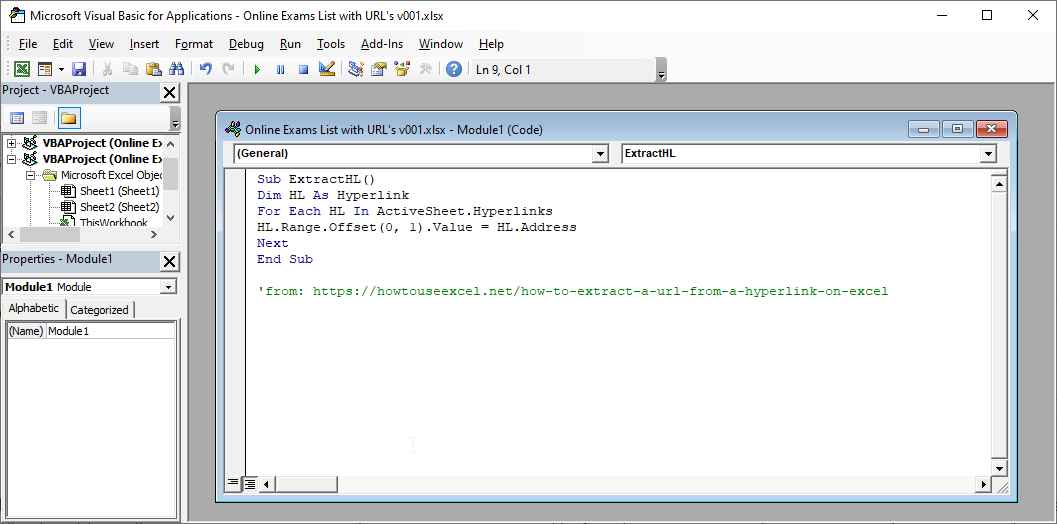Click the 'Sub ExtractHL()' code line
Viewport: 1057px width, 524px height.
coord(315,179)
